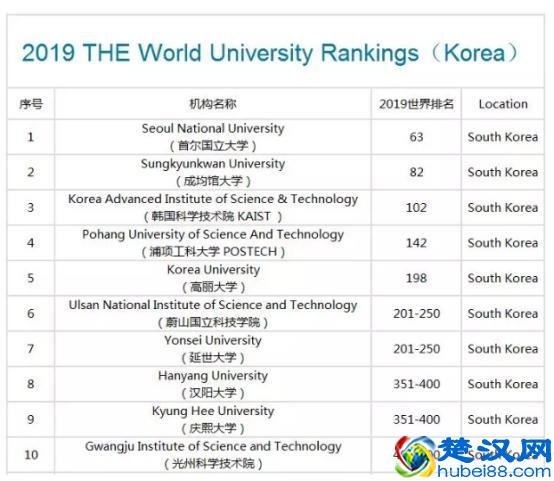Click 'South Korea' in Hanyang University row

[503, 384]
